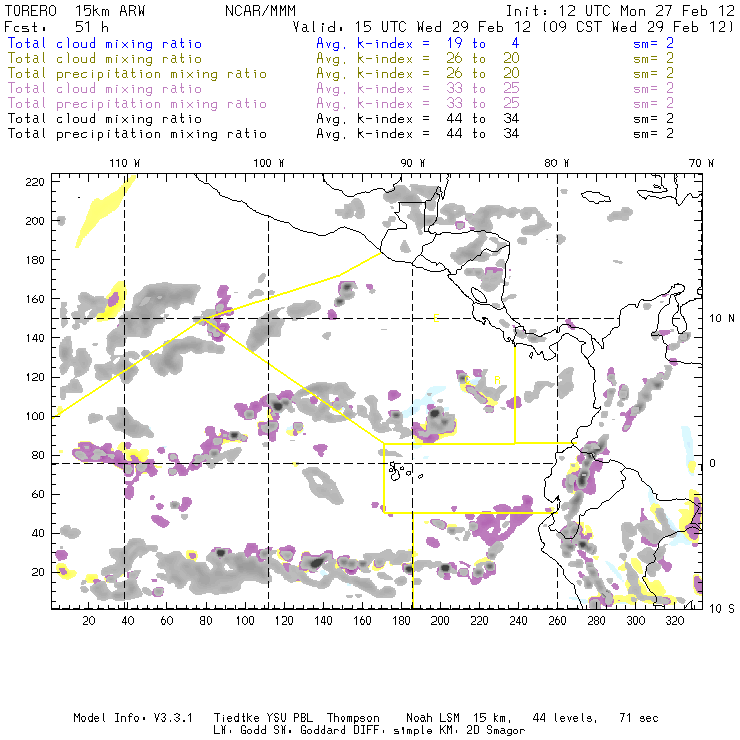The height and width of the screenshot is (740, 740).
Task: Click the "70 W" longitude label
Action: (x=701, y=163)
